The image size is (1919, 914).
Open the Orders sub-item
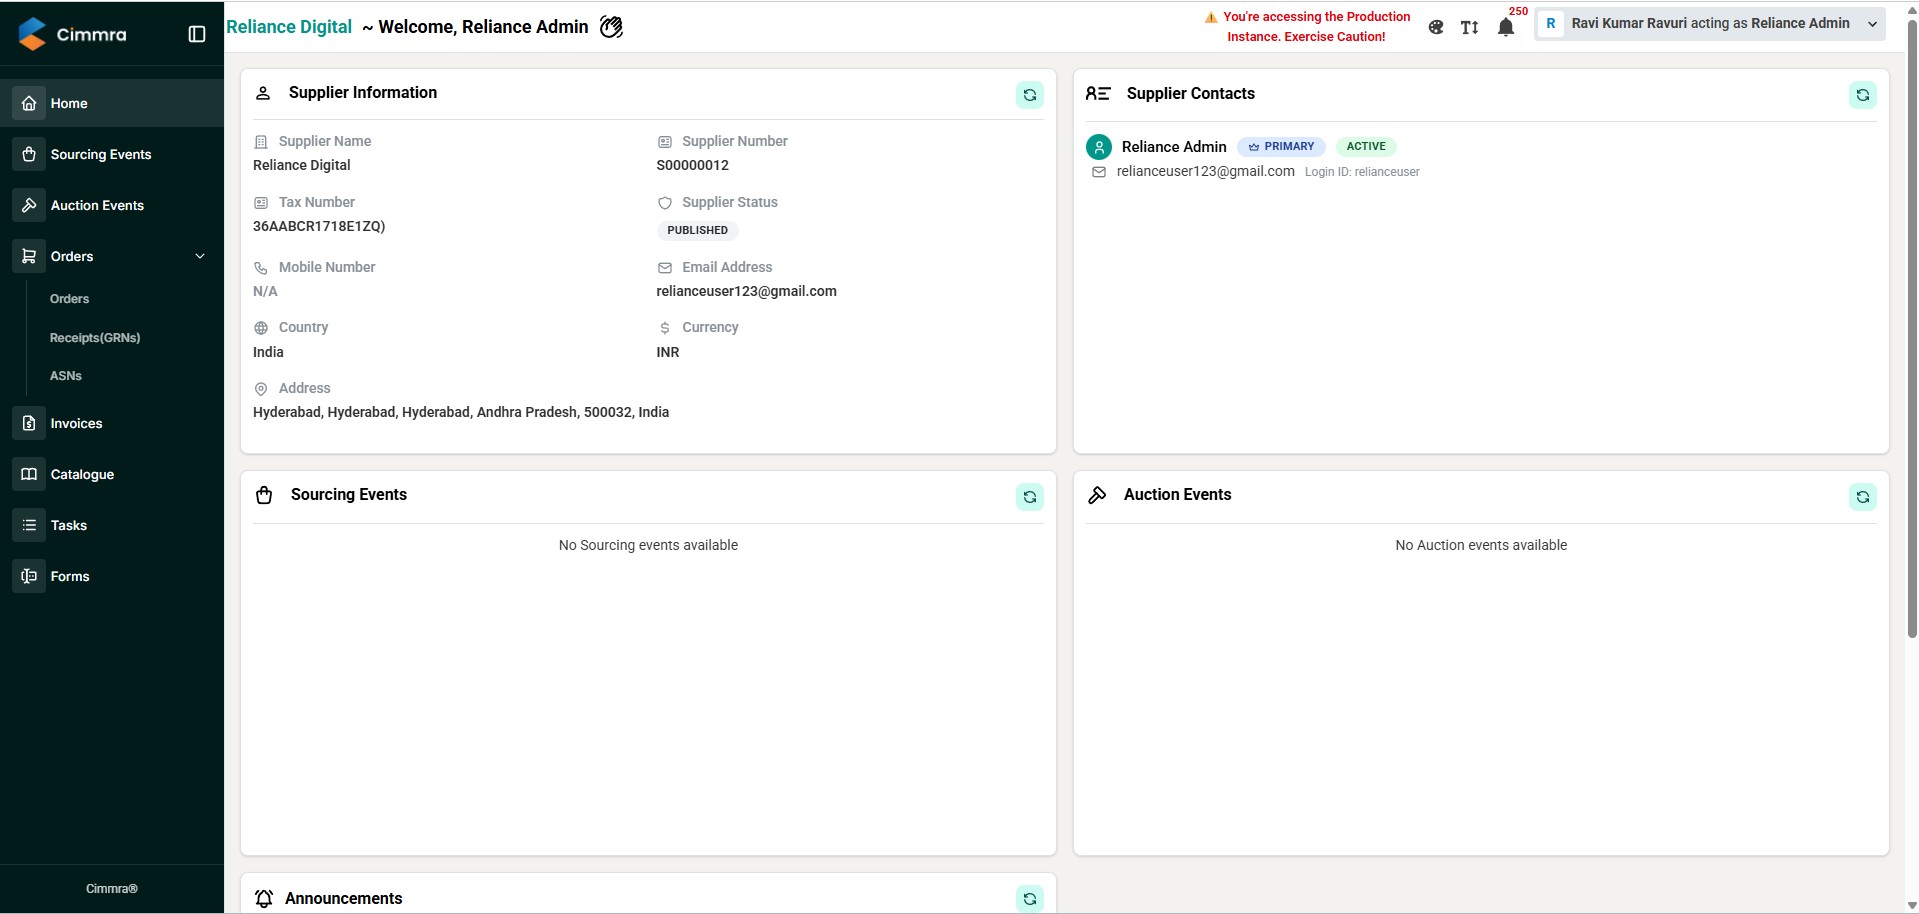pos(69,299)
